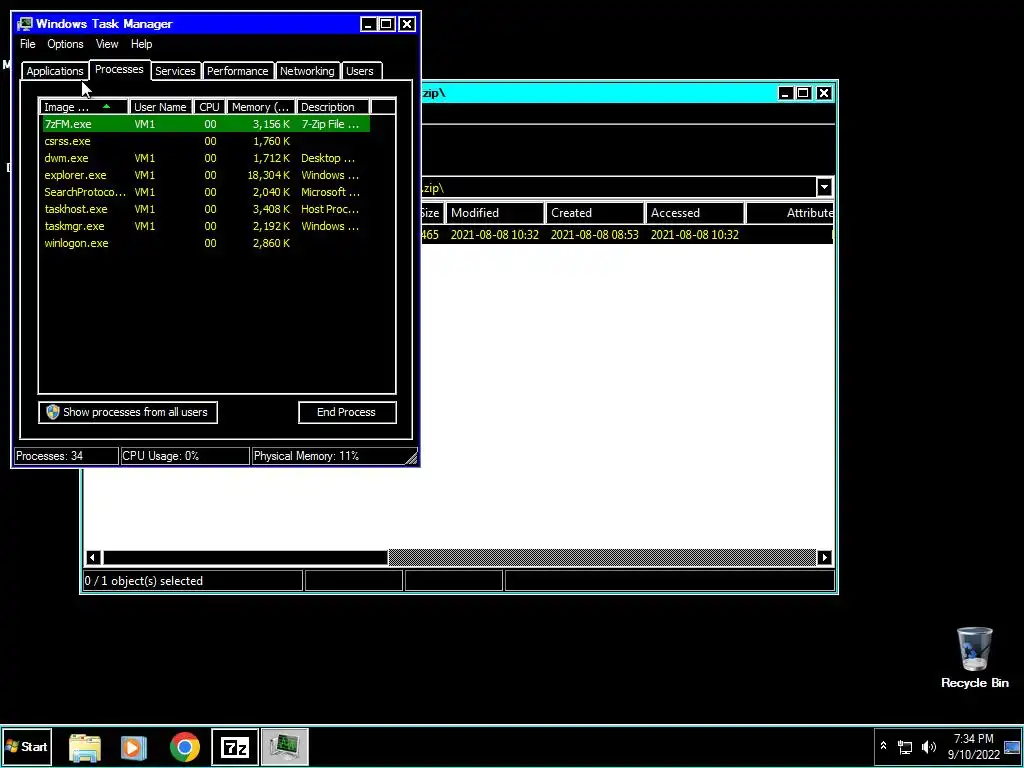Viewport: 1024px width, 768px height.
Task: Select file row modified 2021-08-08 10:32
Action: (x=627, y=234)
